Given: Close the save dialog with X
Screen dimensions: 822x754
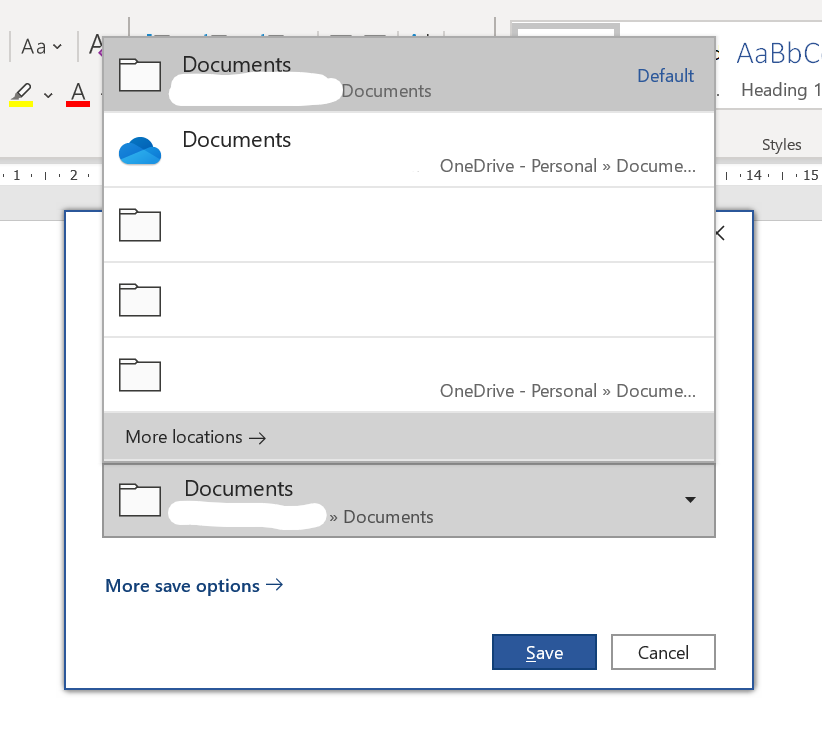Looking at the screenshot, I should tap(720, 233).
